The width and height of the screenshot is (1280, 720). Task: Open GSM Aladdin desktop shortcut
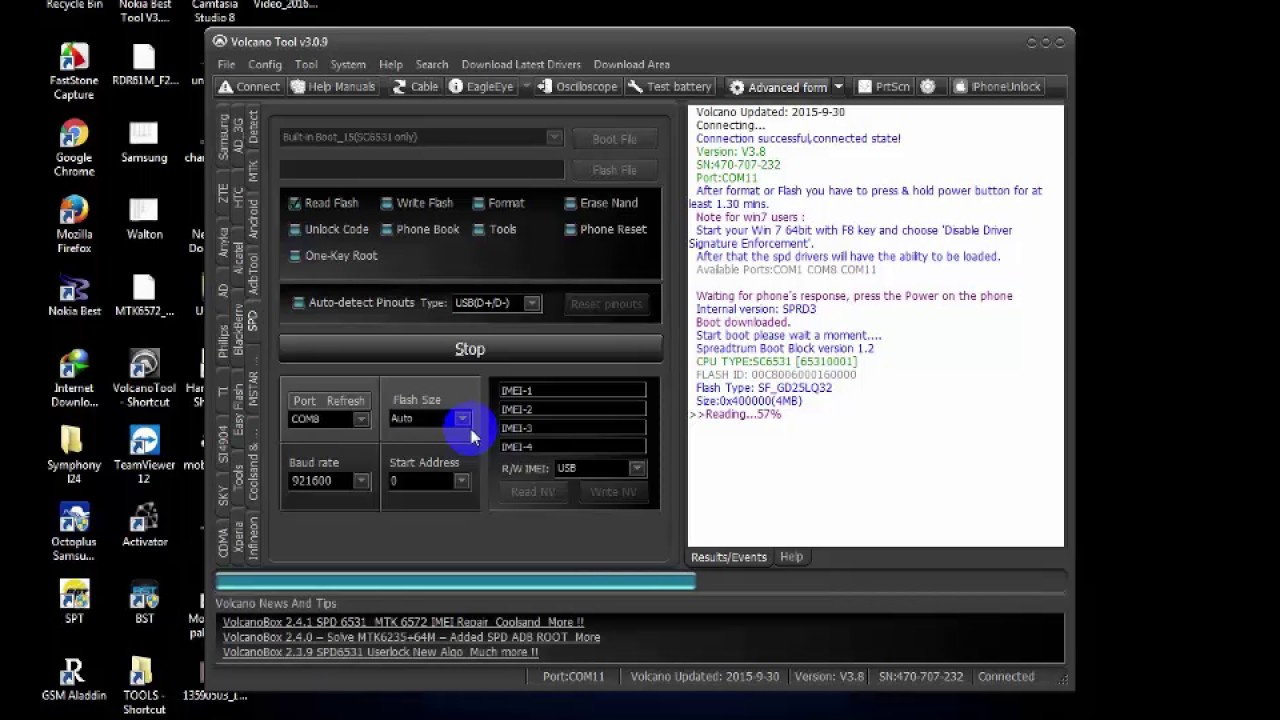tap(74, 679)
